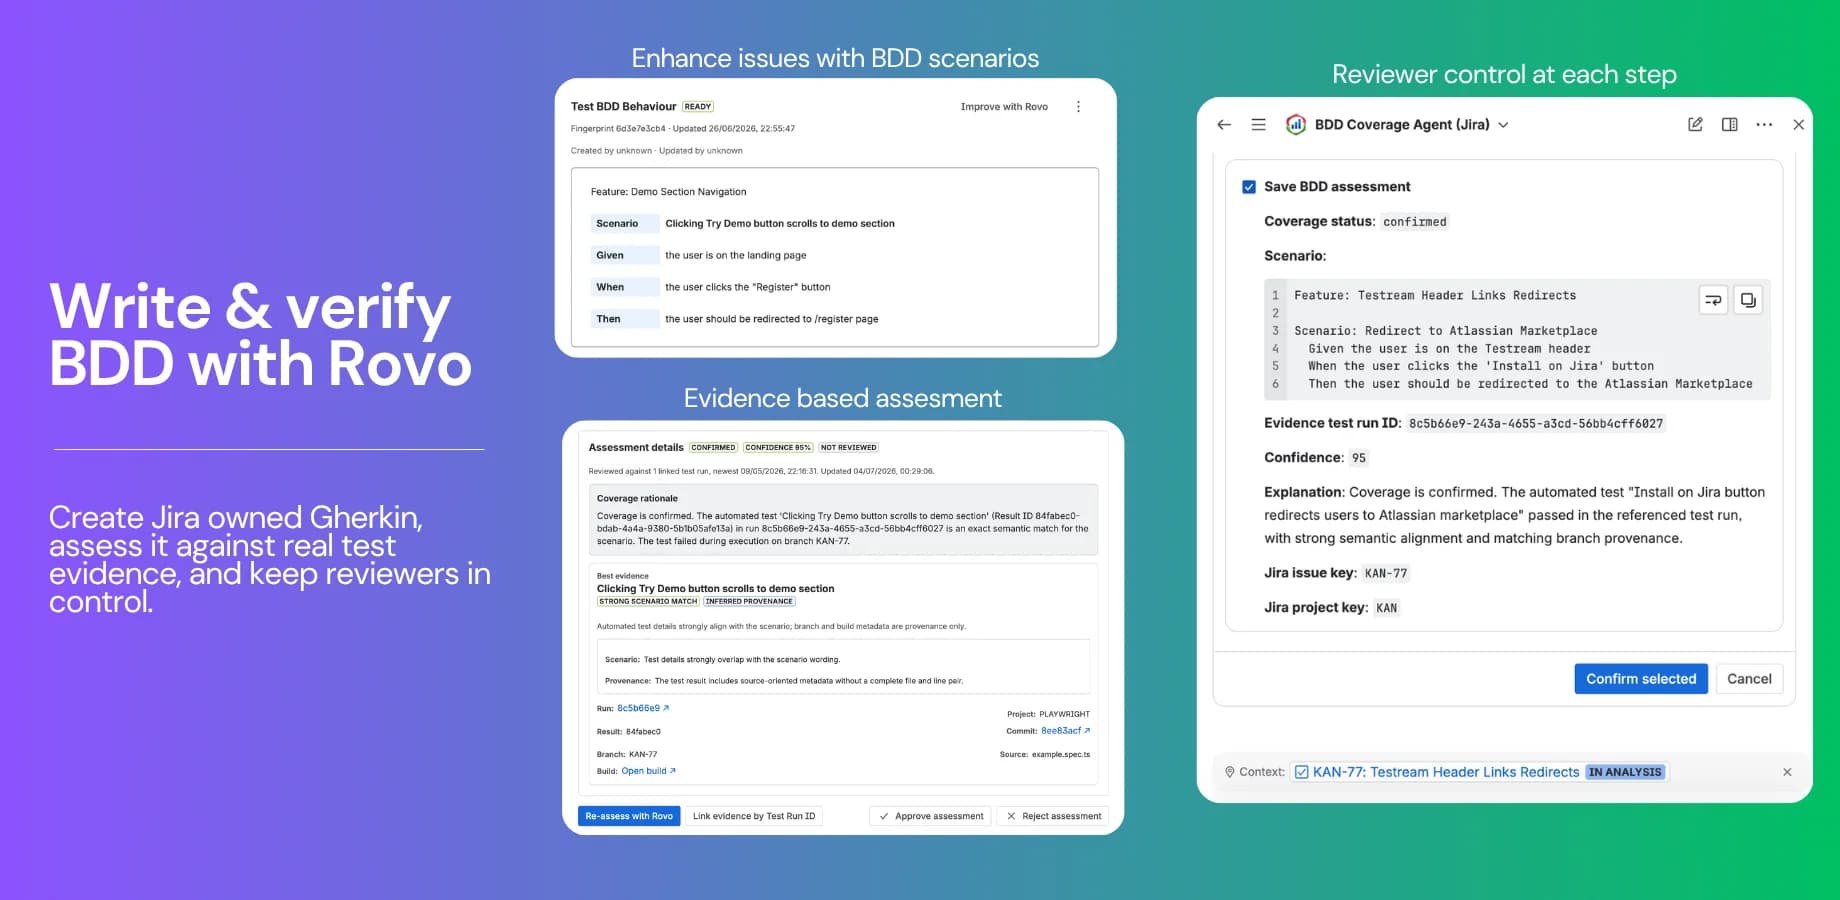Click the context location pin icon
The image size is (1840, 900).
point(1230,772)
